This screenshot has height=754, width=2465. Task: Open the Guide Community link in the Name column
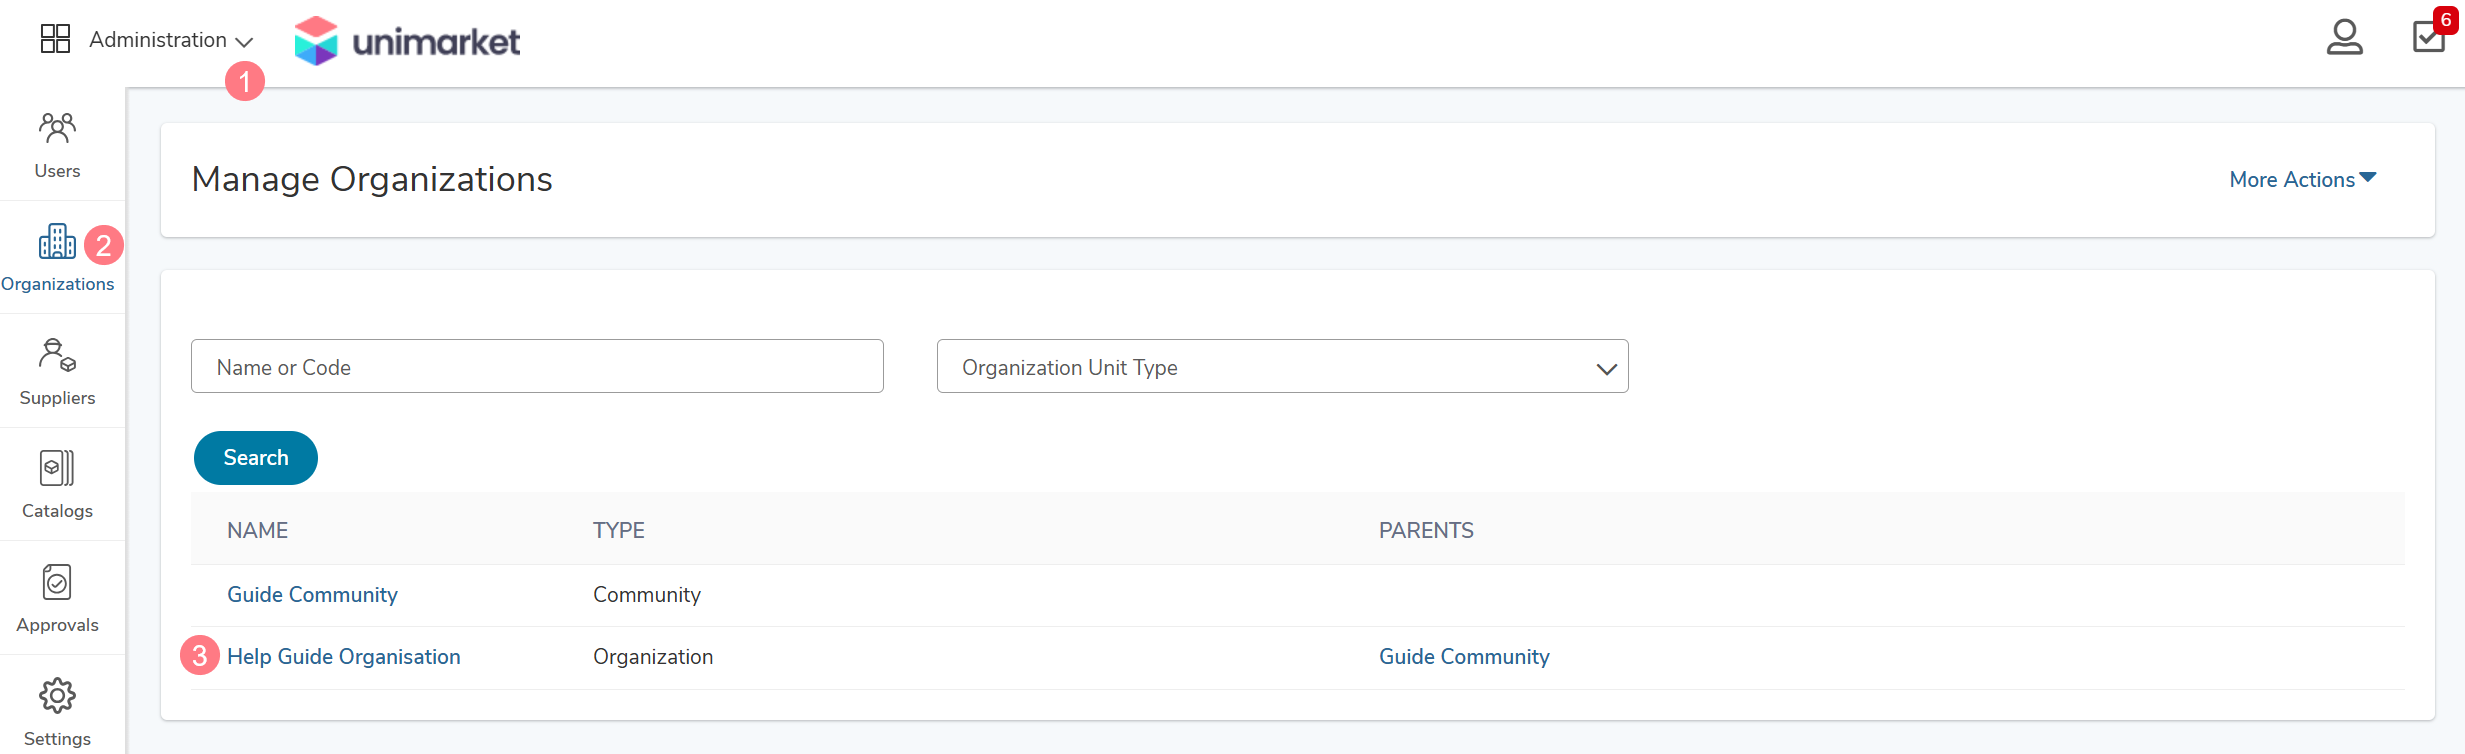coord(312,595)
